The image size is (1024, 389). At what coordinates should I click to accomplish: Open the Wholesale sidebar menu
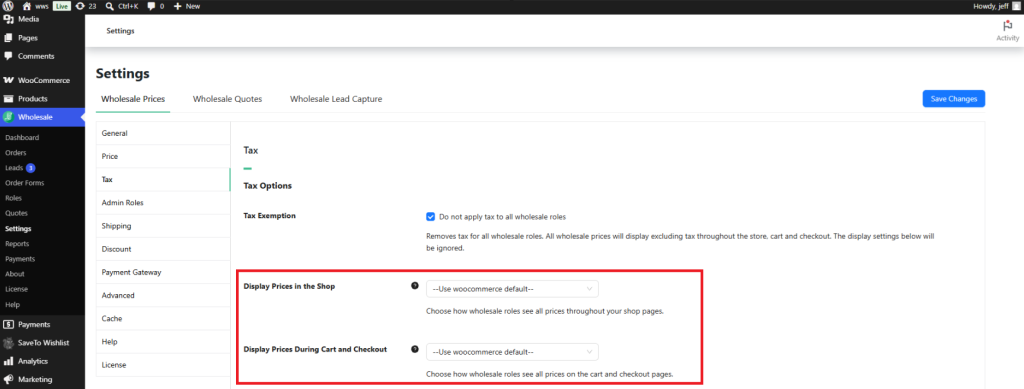42,117
